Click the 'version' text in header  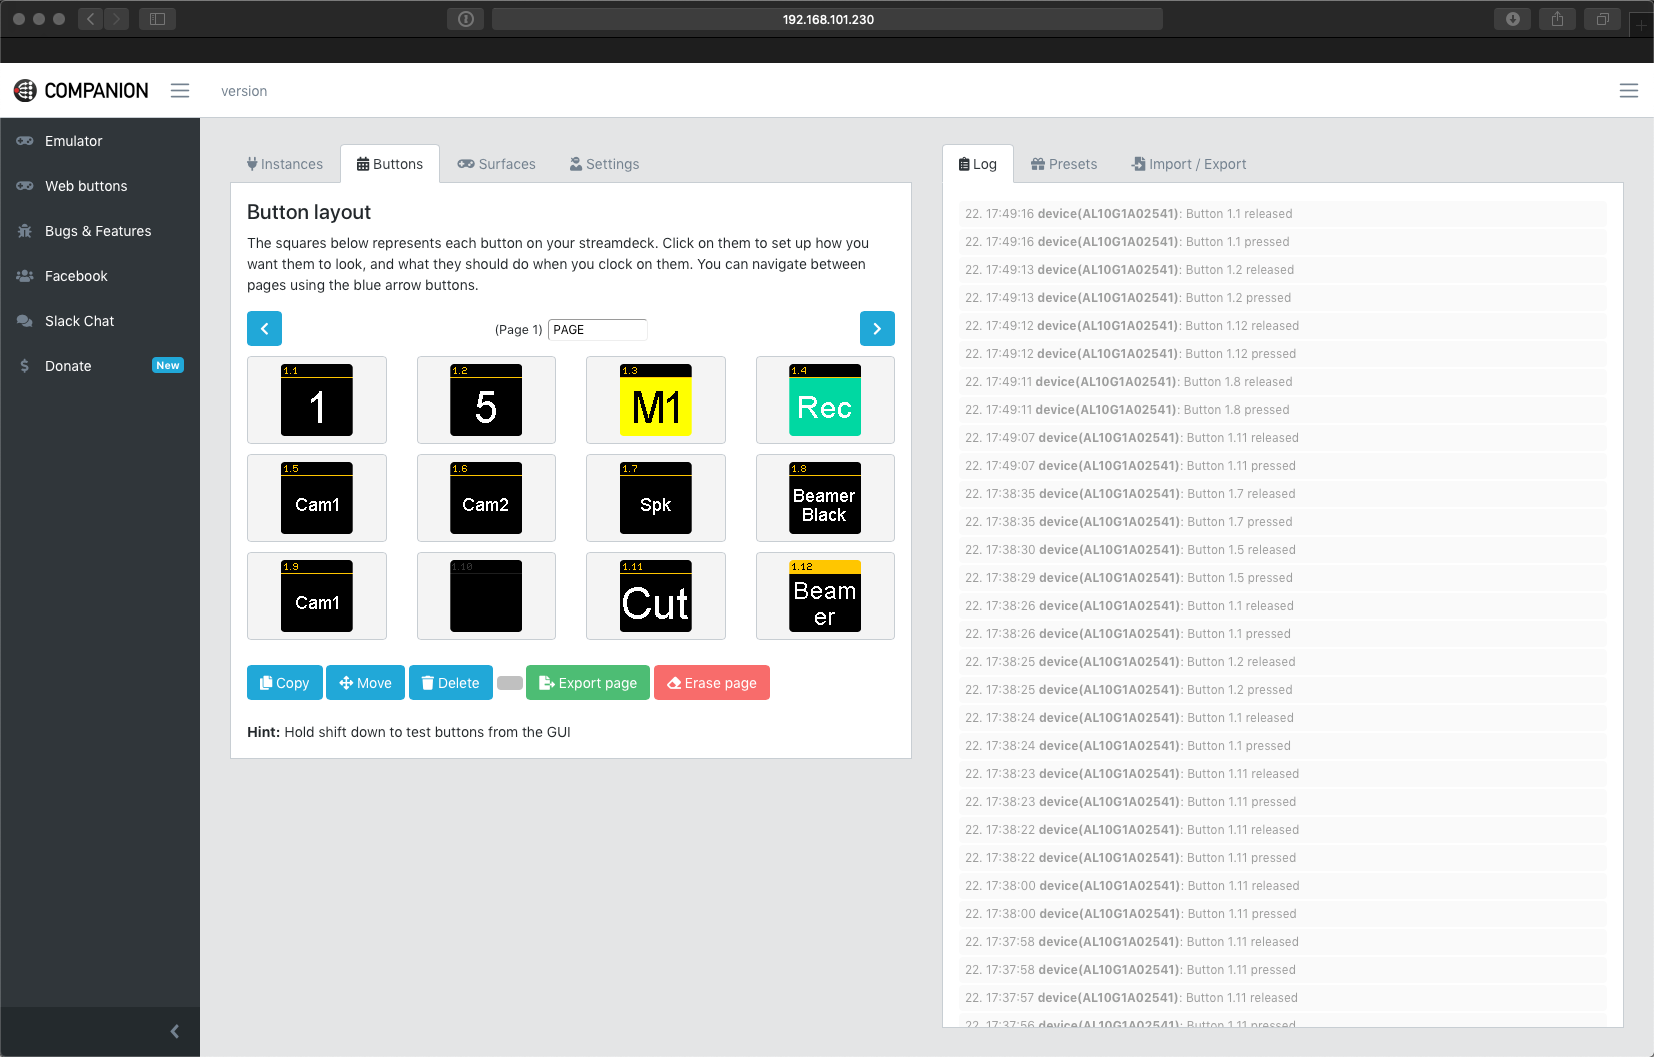click(x=244, y=91)
